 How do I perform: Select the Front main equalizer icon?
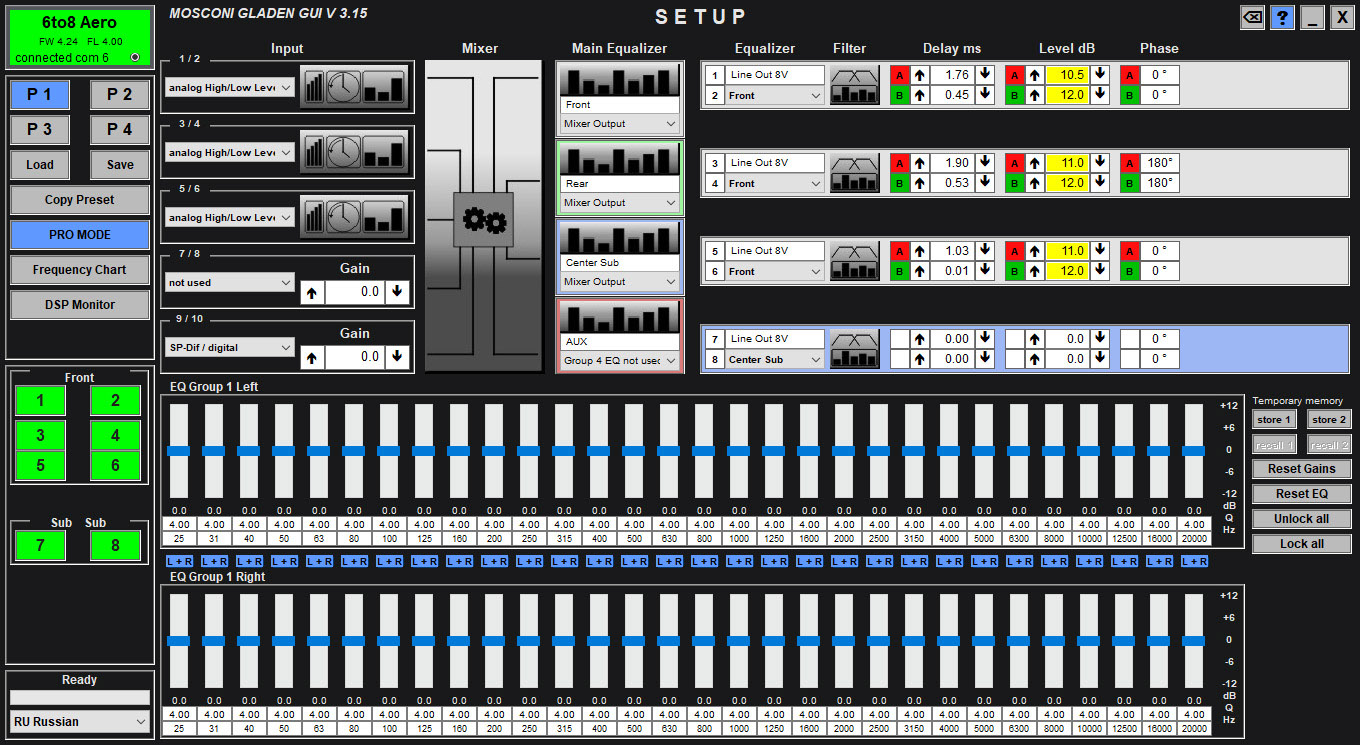coord(619,81)
